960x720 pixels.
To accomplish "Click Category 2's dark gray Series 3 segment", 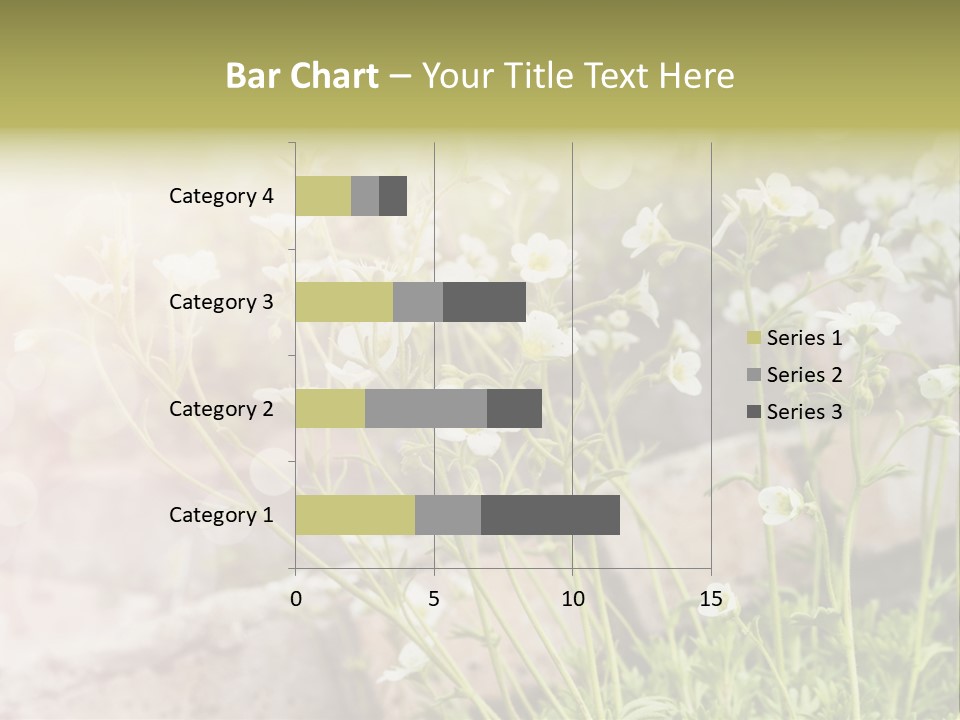I will click(514, 408).
